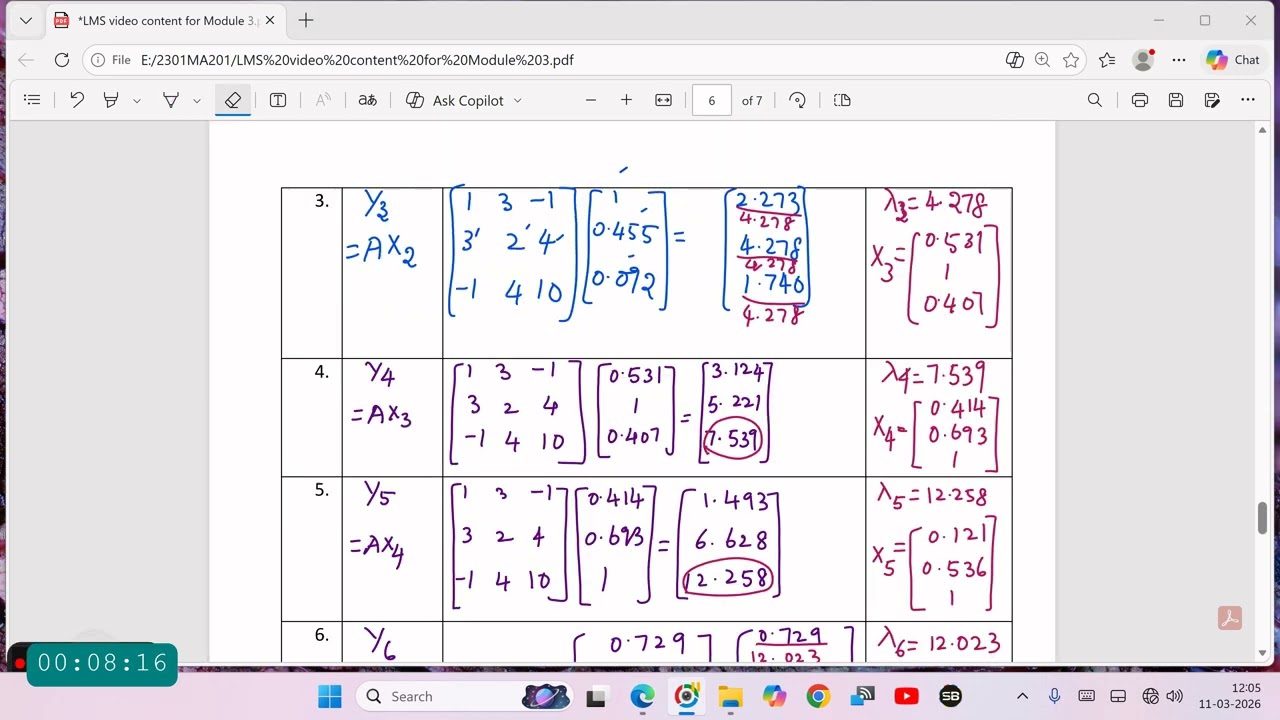Click the address bar zoom icon

coord(1043,60)
